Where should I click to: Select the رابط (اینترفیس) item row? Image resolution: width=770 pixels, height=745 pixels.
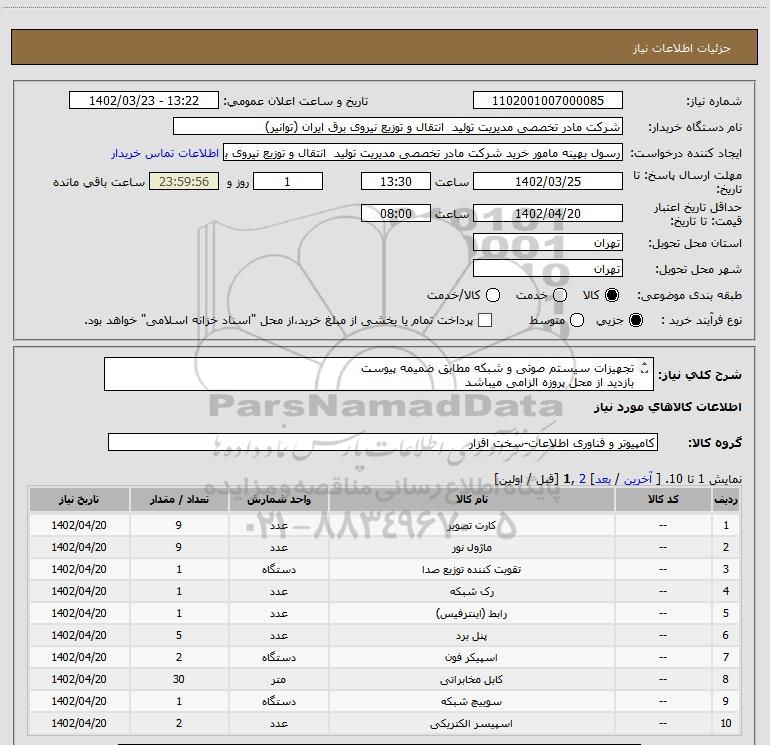tap(384, 613)
